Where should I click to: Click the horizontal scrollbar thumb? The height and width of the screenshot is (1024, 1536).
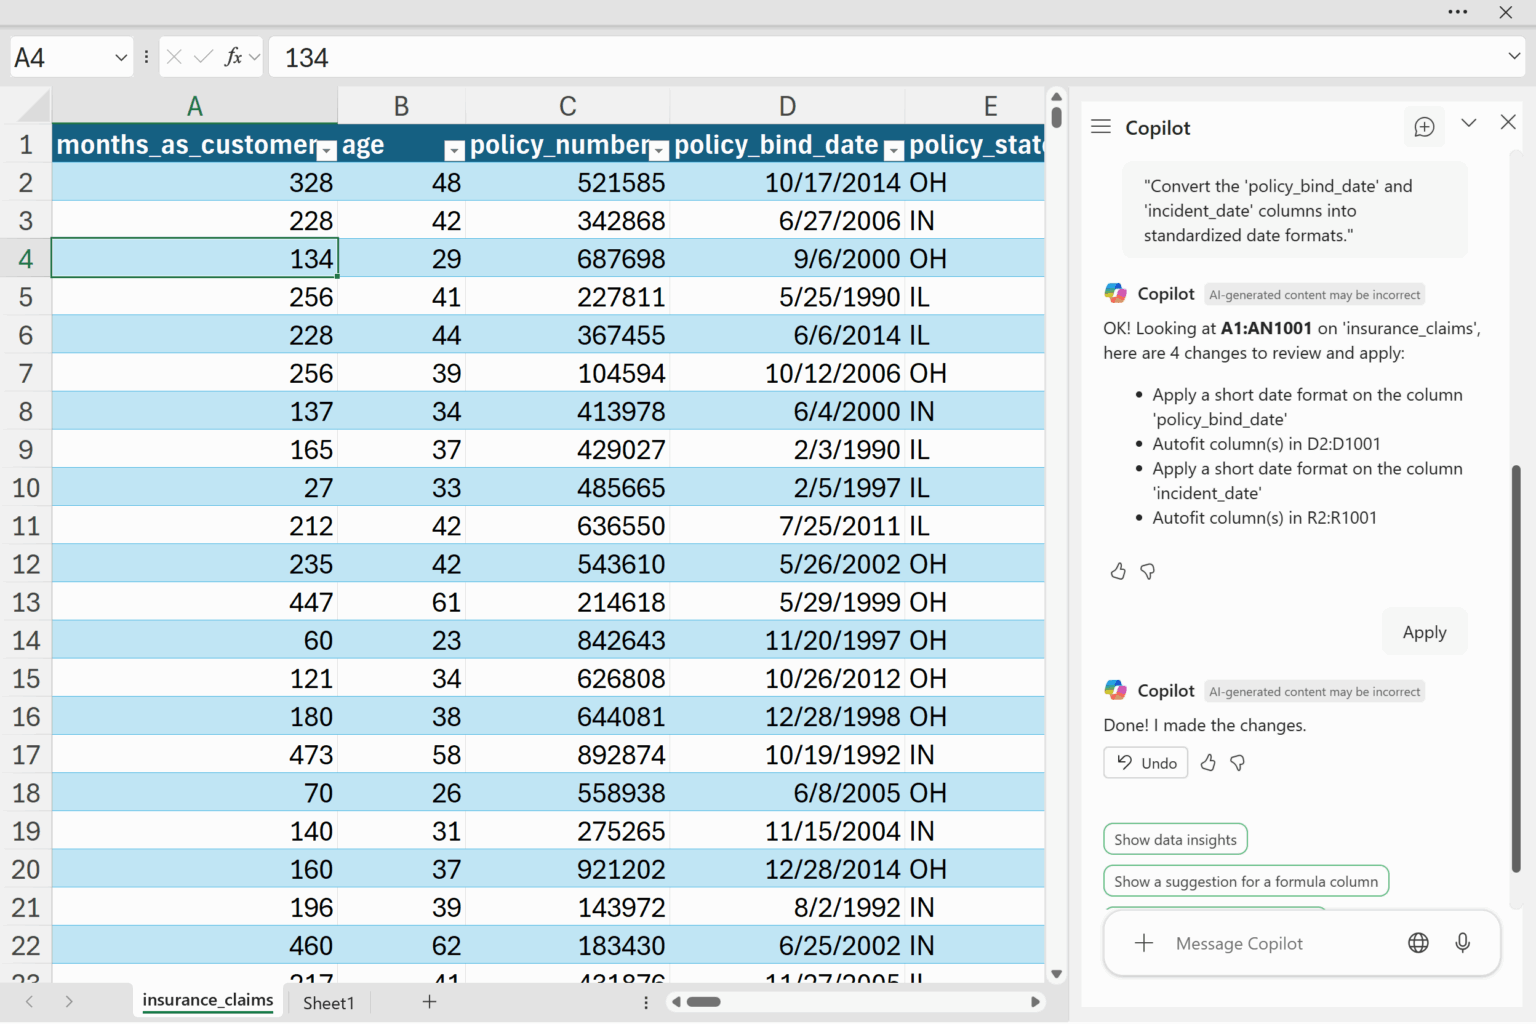point(703,1002)
